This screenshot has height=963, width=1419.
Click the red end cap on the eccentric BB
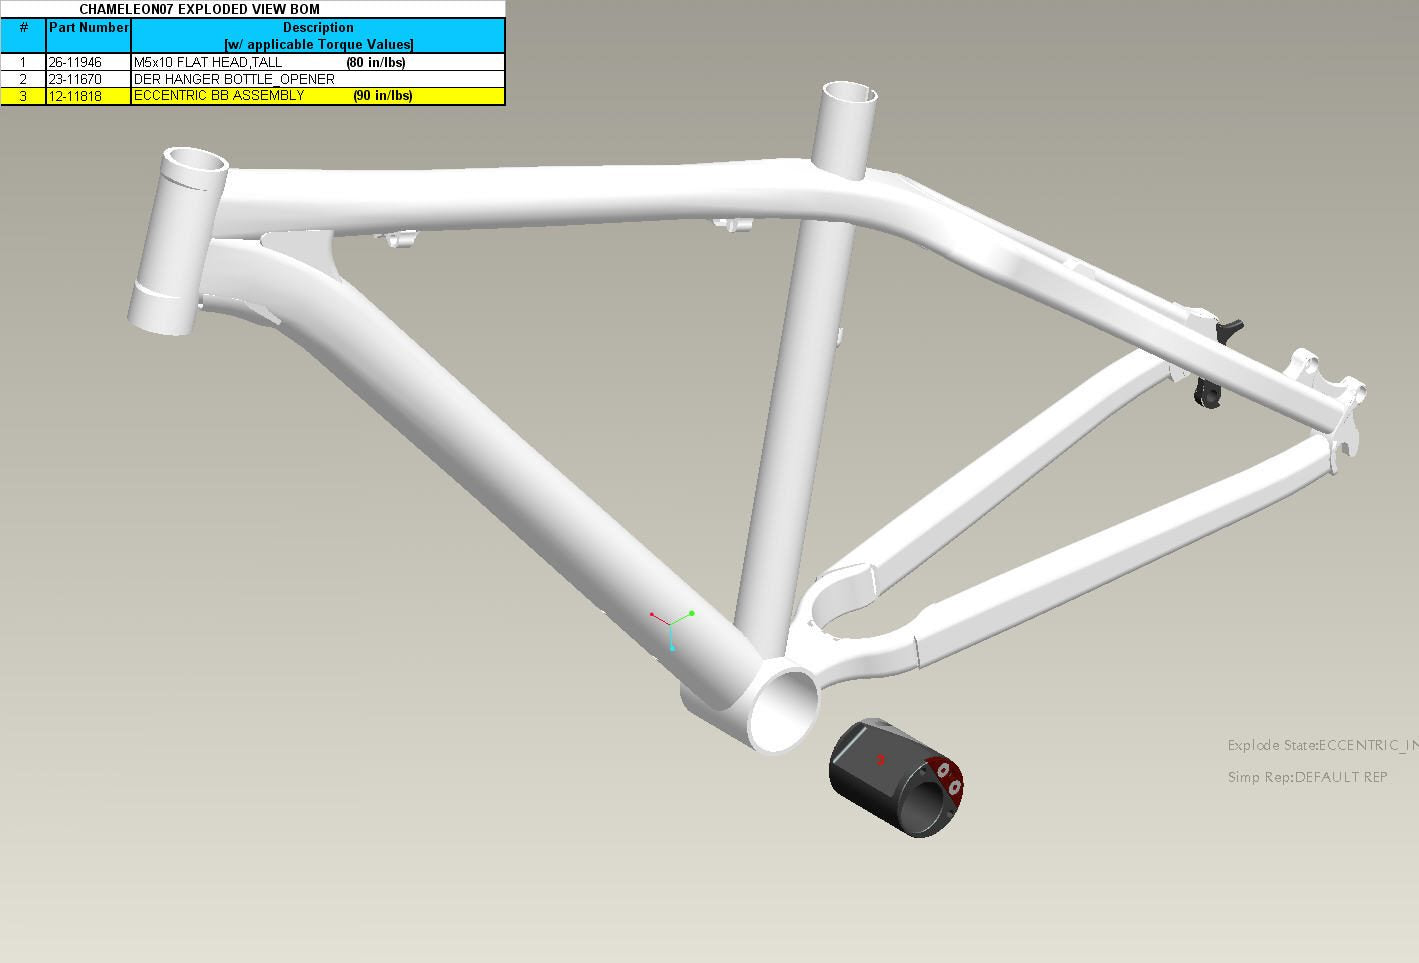point(946,778)
